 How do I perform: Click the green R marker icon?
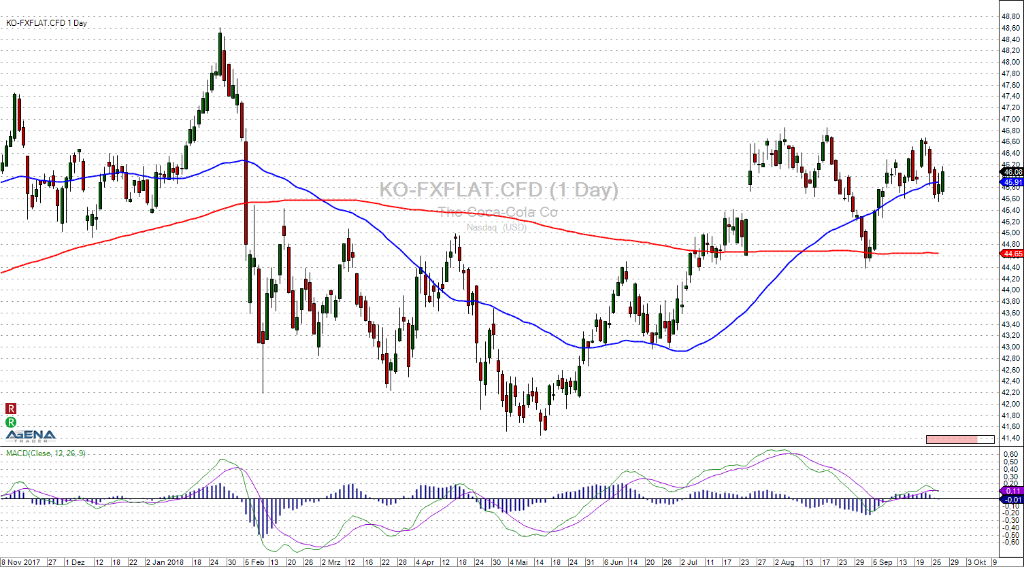coord(10,421)
